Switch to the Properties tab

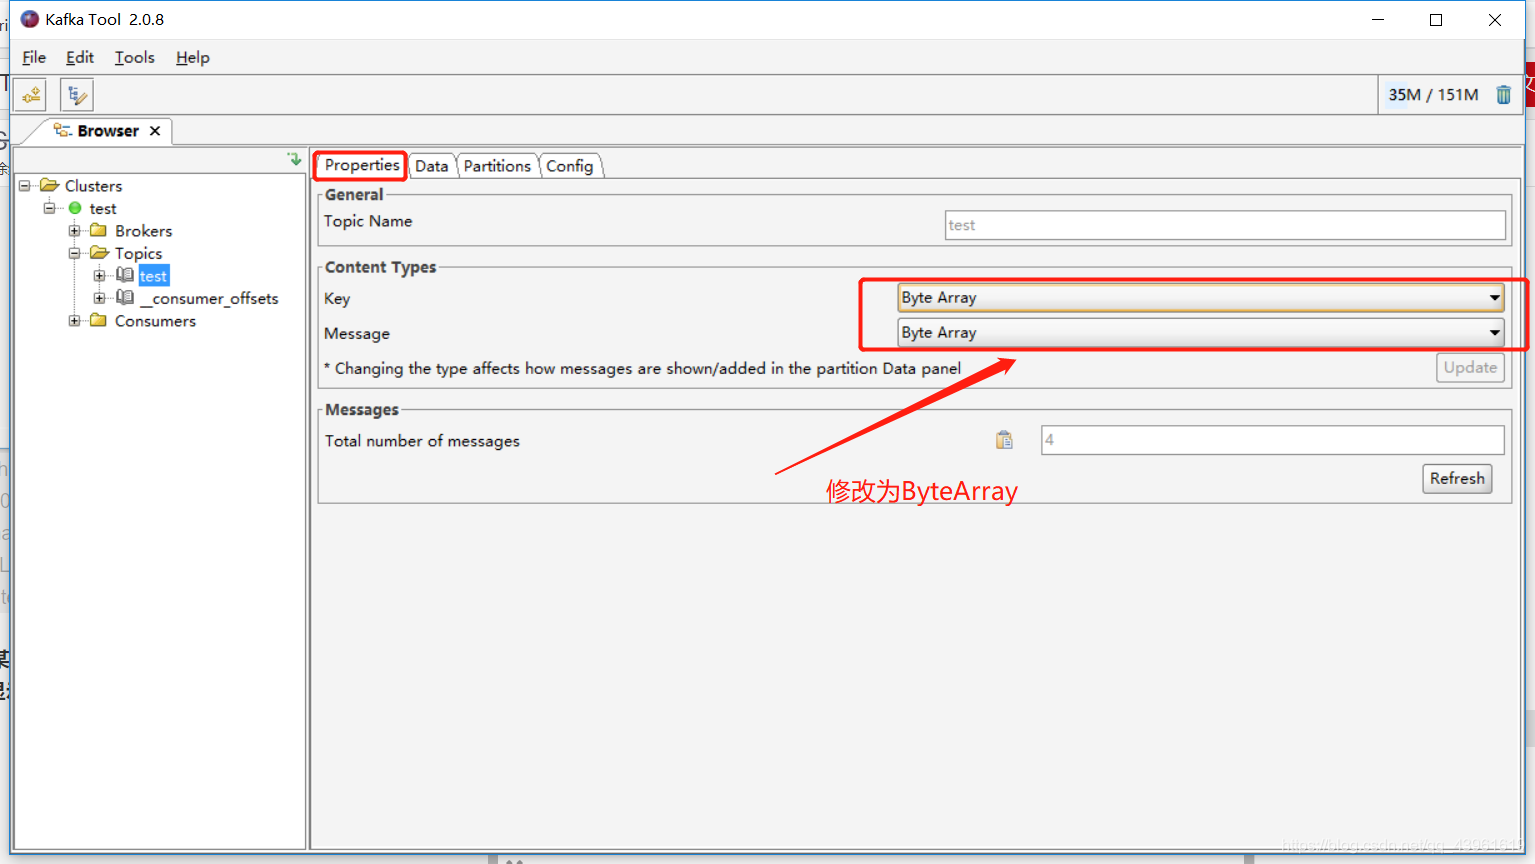coord(361,165)
